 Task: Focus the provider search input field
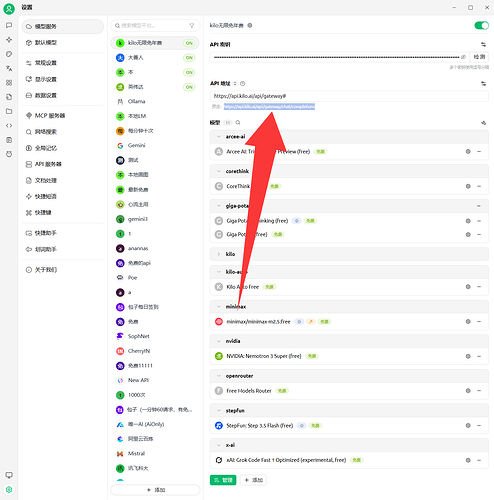[154, 25]
